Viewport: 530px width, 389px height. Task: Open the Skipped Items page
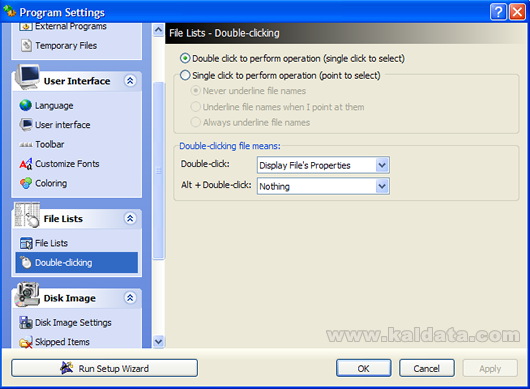[62, 342]
